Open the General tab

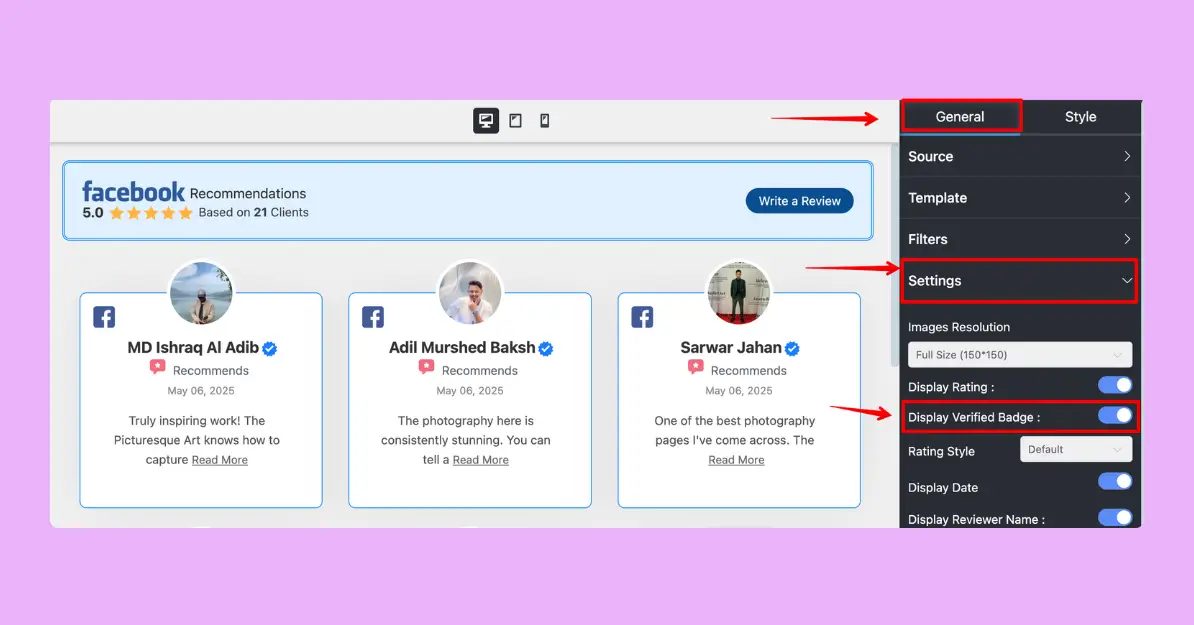coord(960,117)
